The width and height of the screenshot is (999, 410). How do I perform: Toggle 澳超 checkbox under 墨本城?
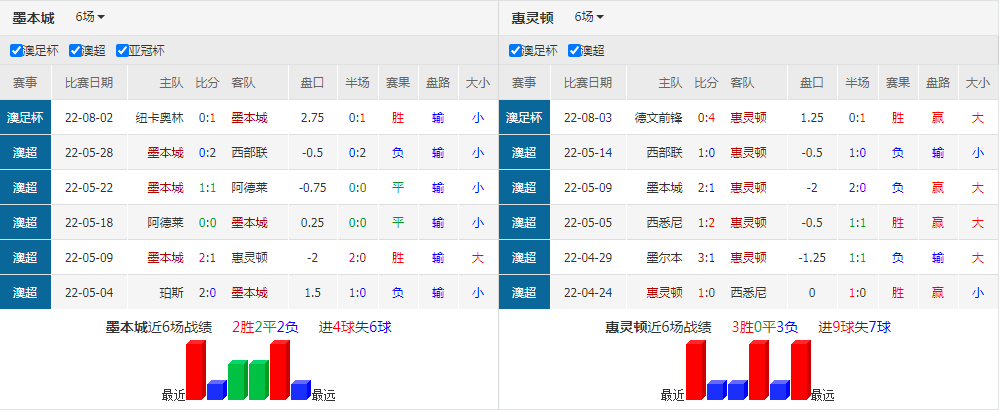75,50
